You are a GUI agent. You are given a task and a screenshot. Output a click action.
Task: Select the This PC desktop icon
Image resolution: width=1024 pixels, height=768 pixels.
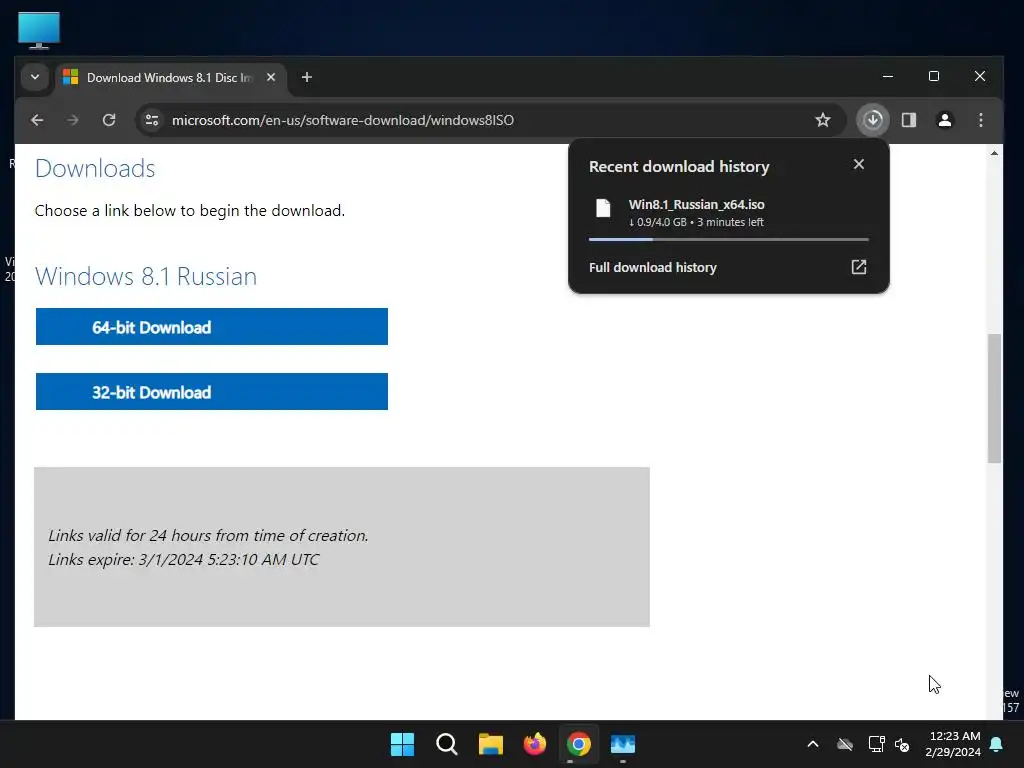coord(39,30)
